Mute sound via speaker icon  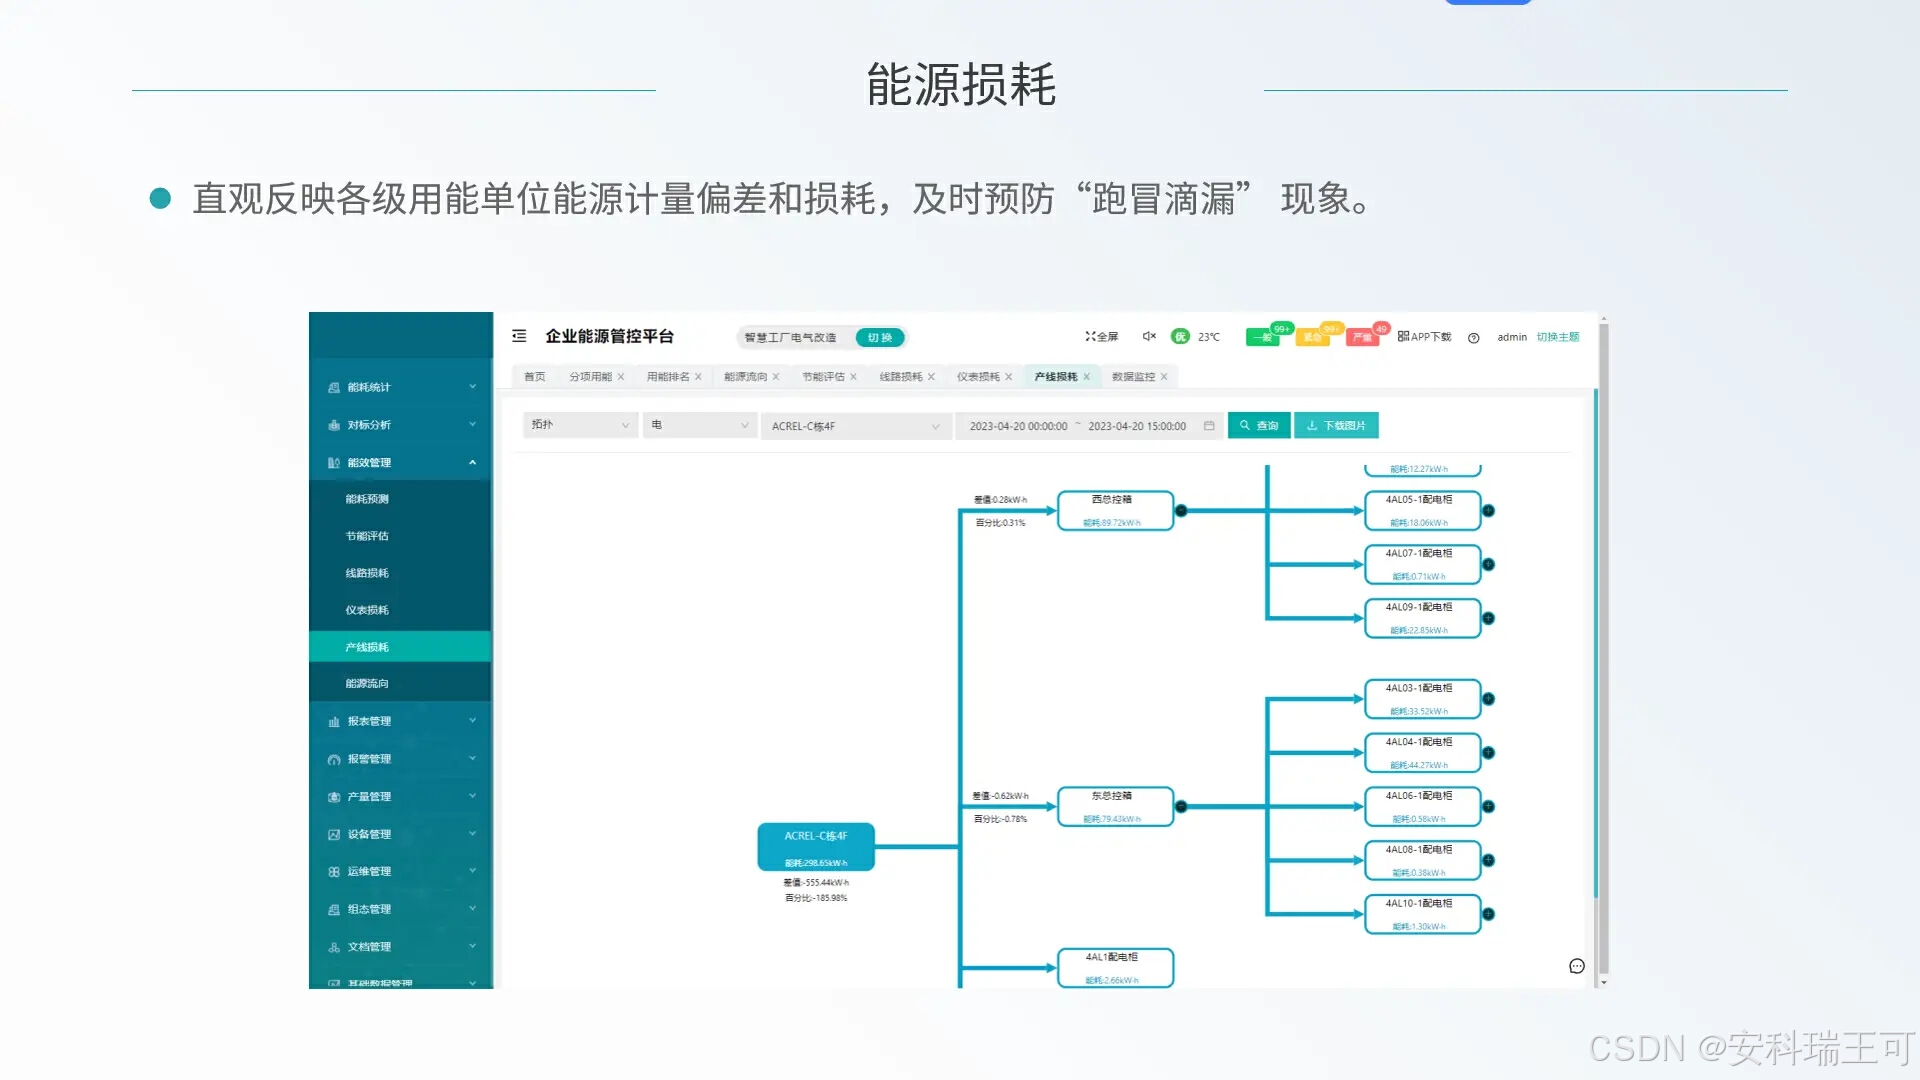click(x=1149, y=336)
